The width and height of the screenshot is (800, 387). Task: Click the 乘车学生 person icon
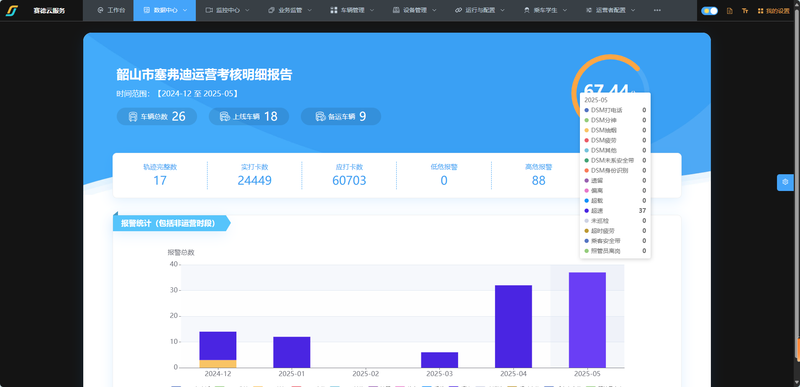527,10
